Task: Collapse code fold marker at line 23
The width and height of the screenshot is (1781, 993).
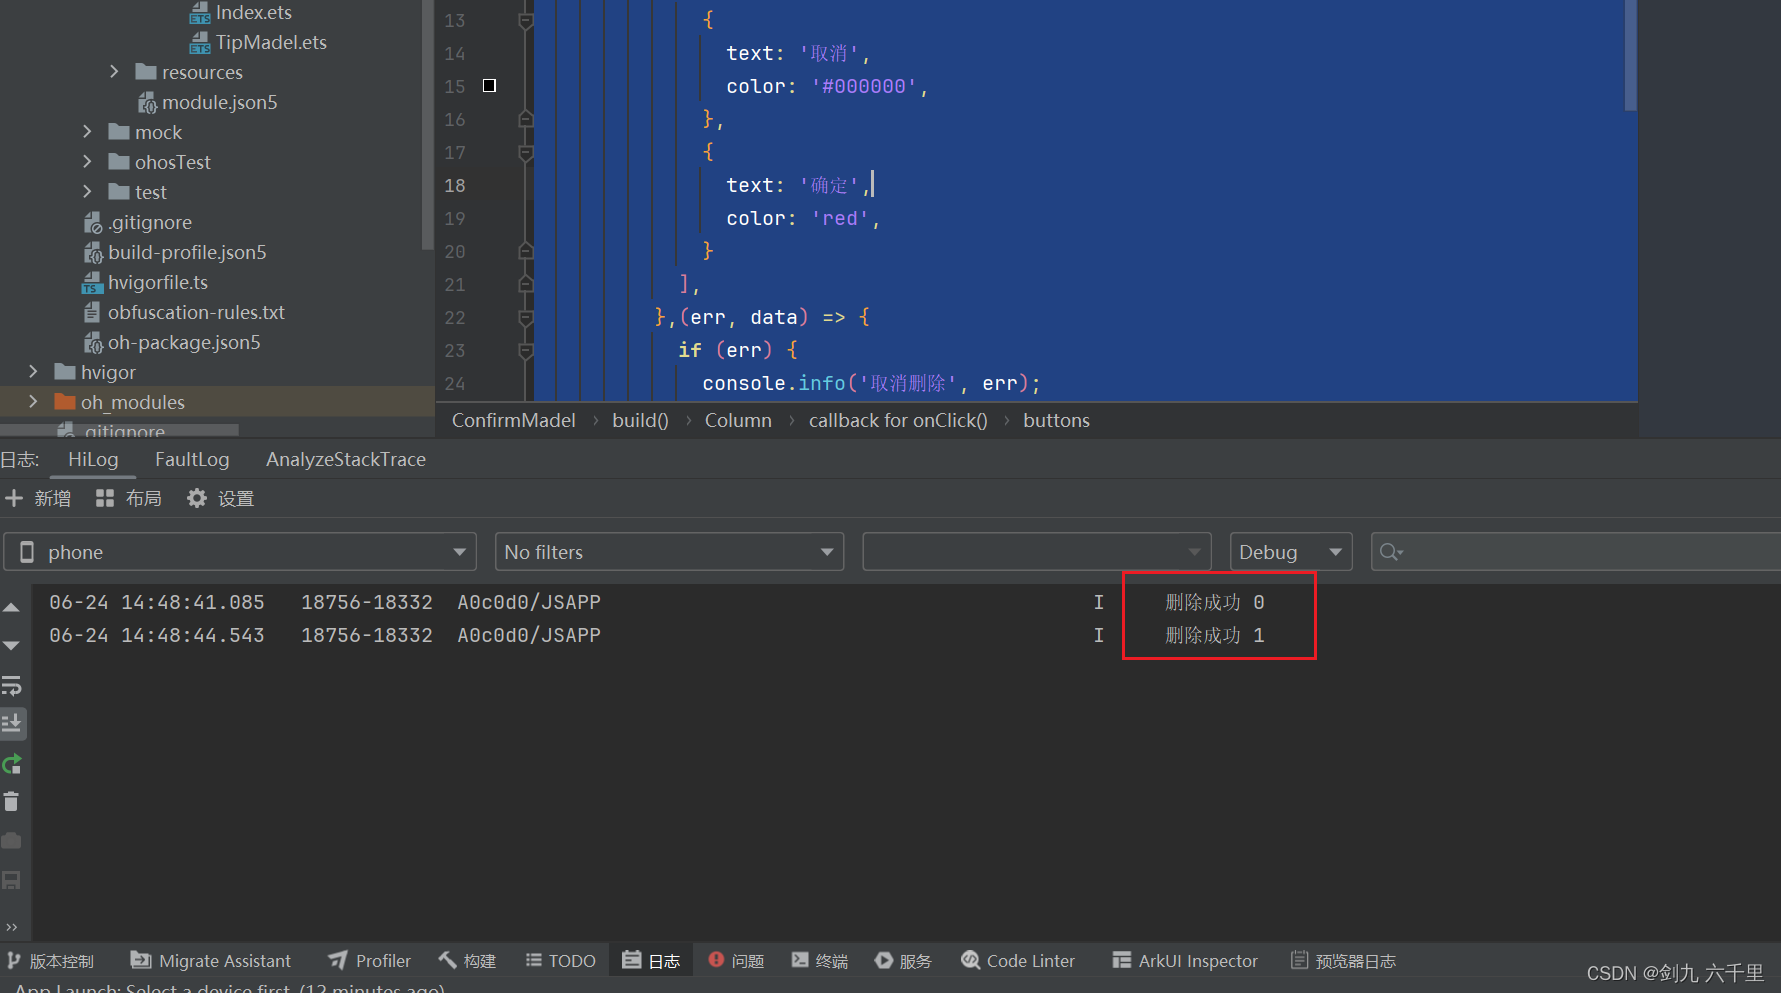Action: point(526,351)
